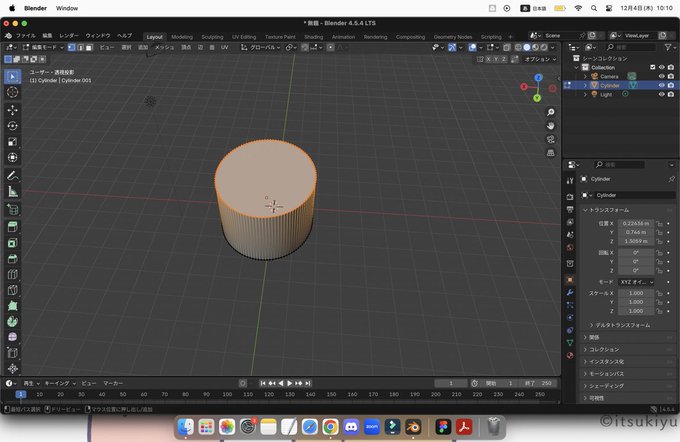Open the Render properties tab
680x442 pixels.
(570, 197)
